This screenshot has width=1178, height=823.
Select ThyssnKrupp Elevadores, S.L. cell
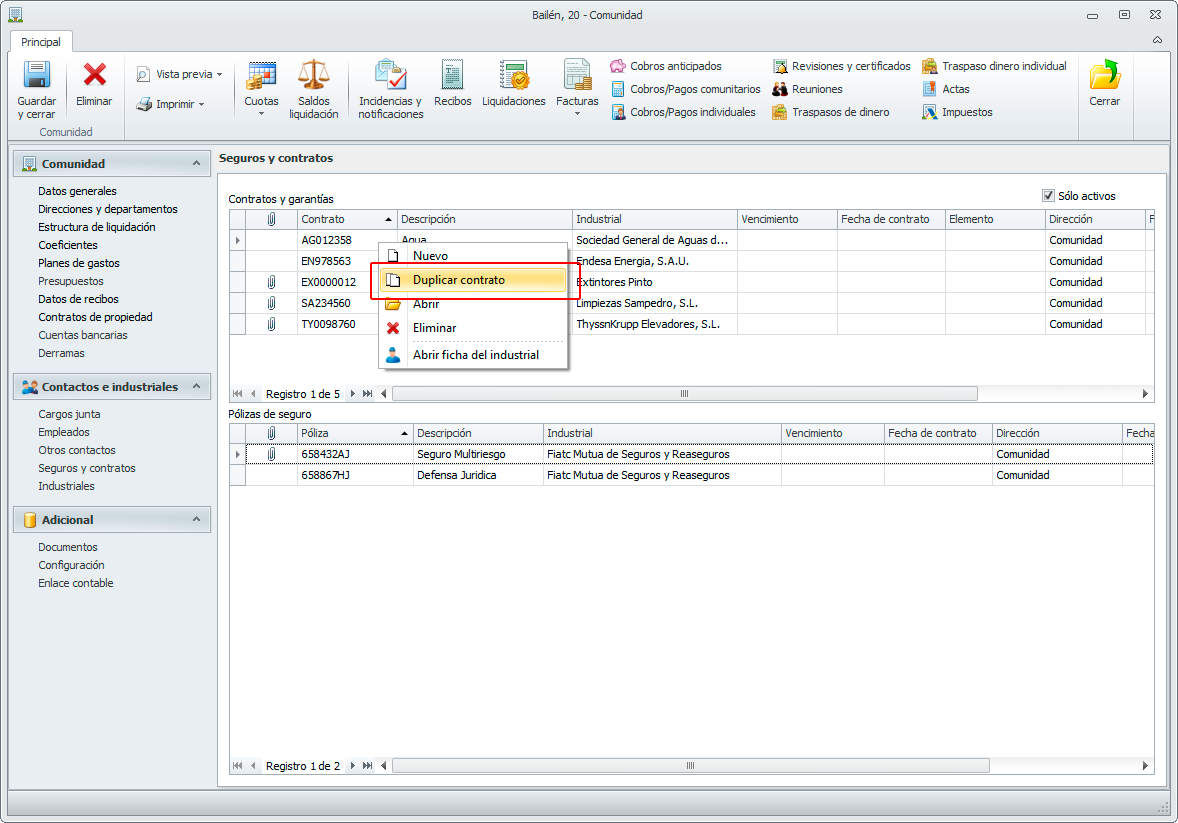pyautogui.click(x=654, y=324)
